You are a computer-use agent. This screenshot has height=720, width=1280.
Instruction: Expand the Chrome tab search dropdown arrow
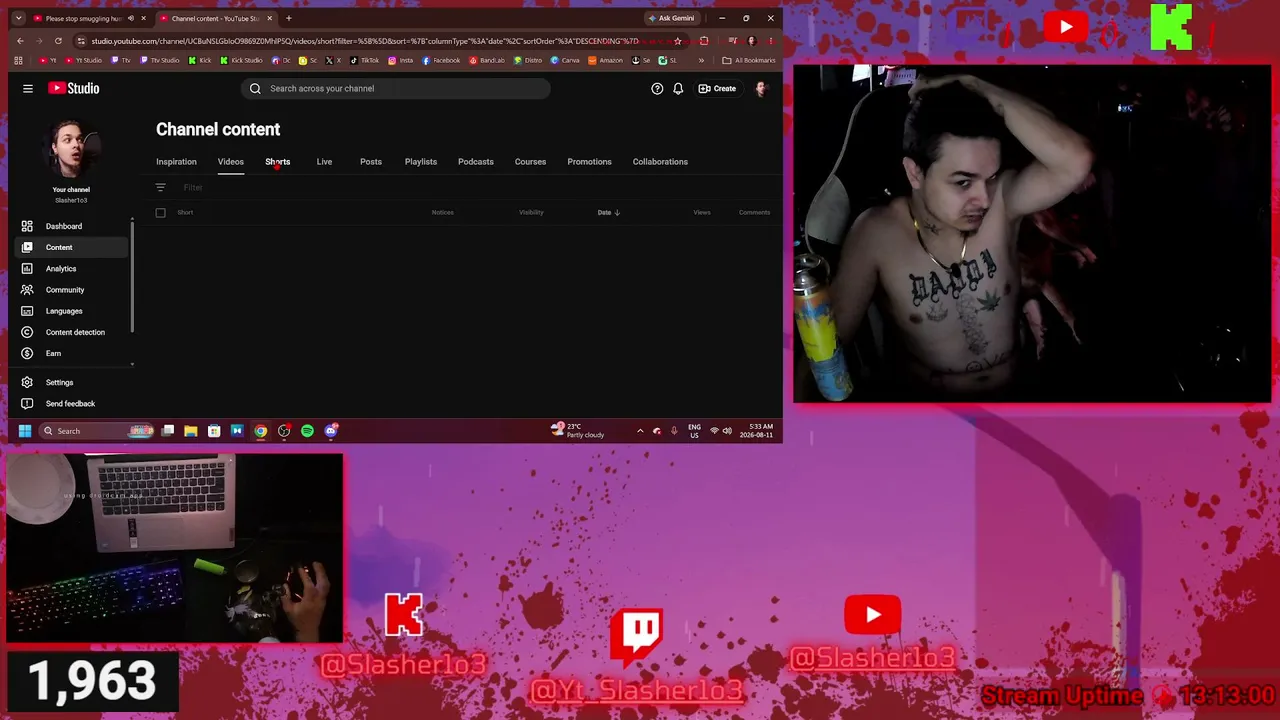pyautogui.click(x=18, y=18)
